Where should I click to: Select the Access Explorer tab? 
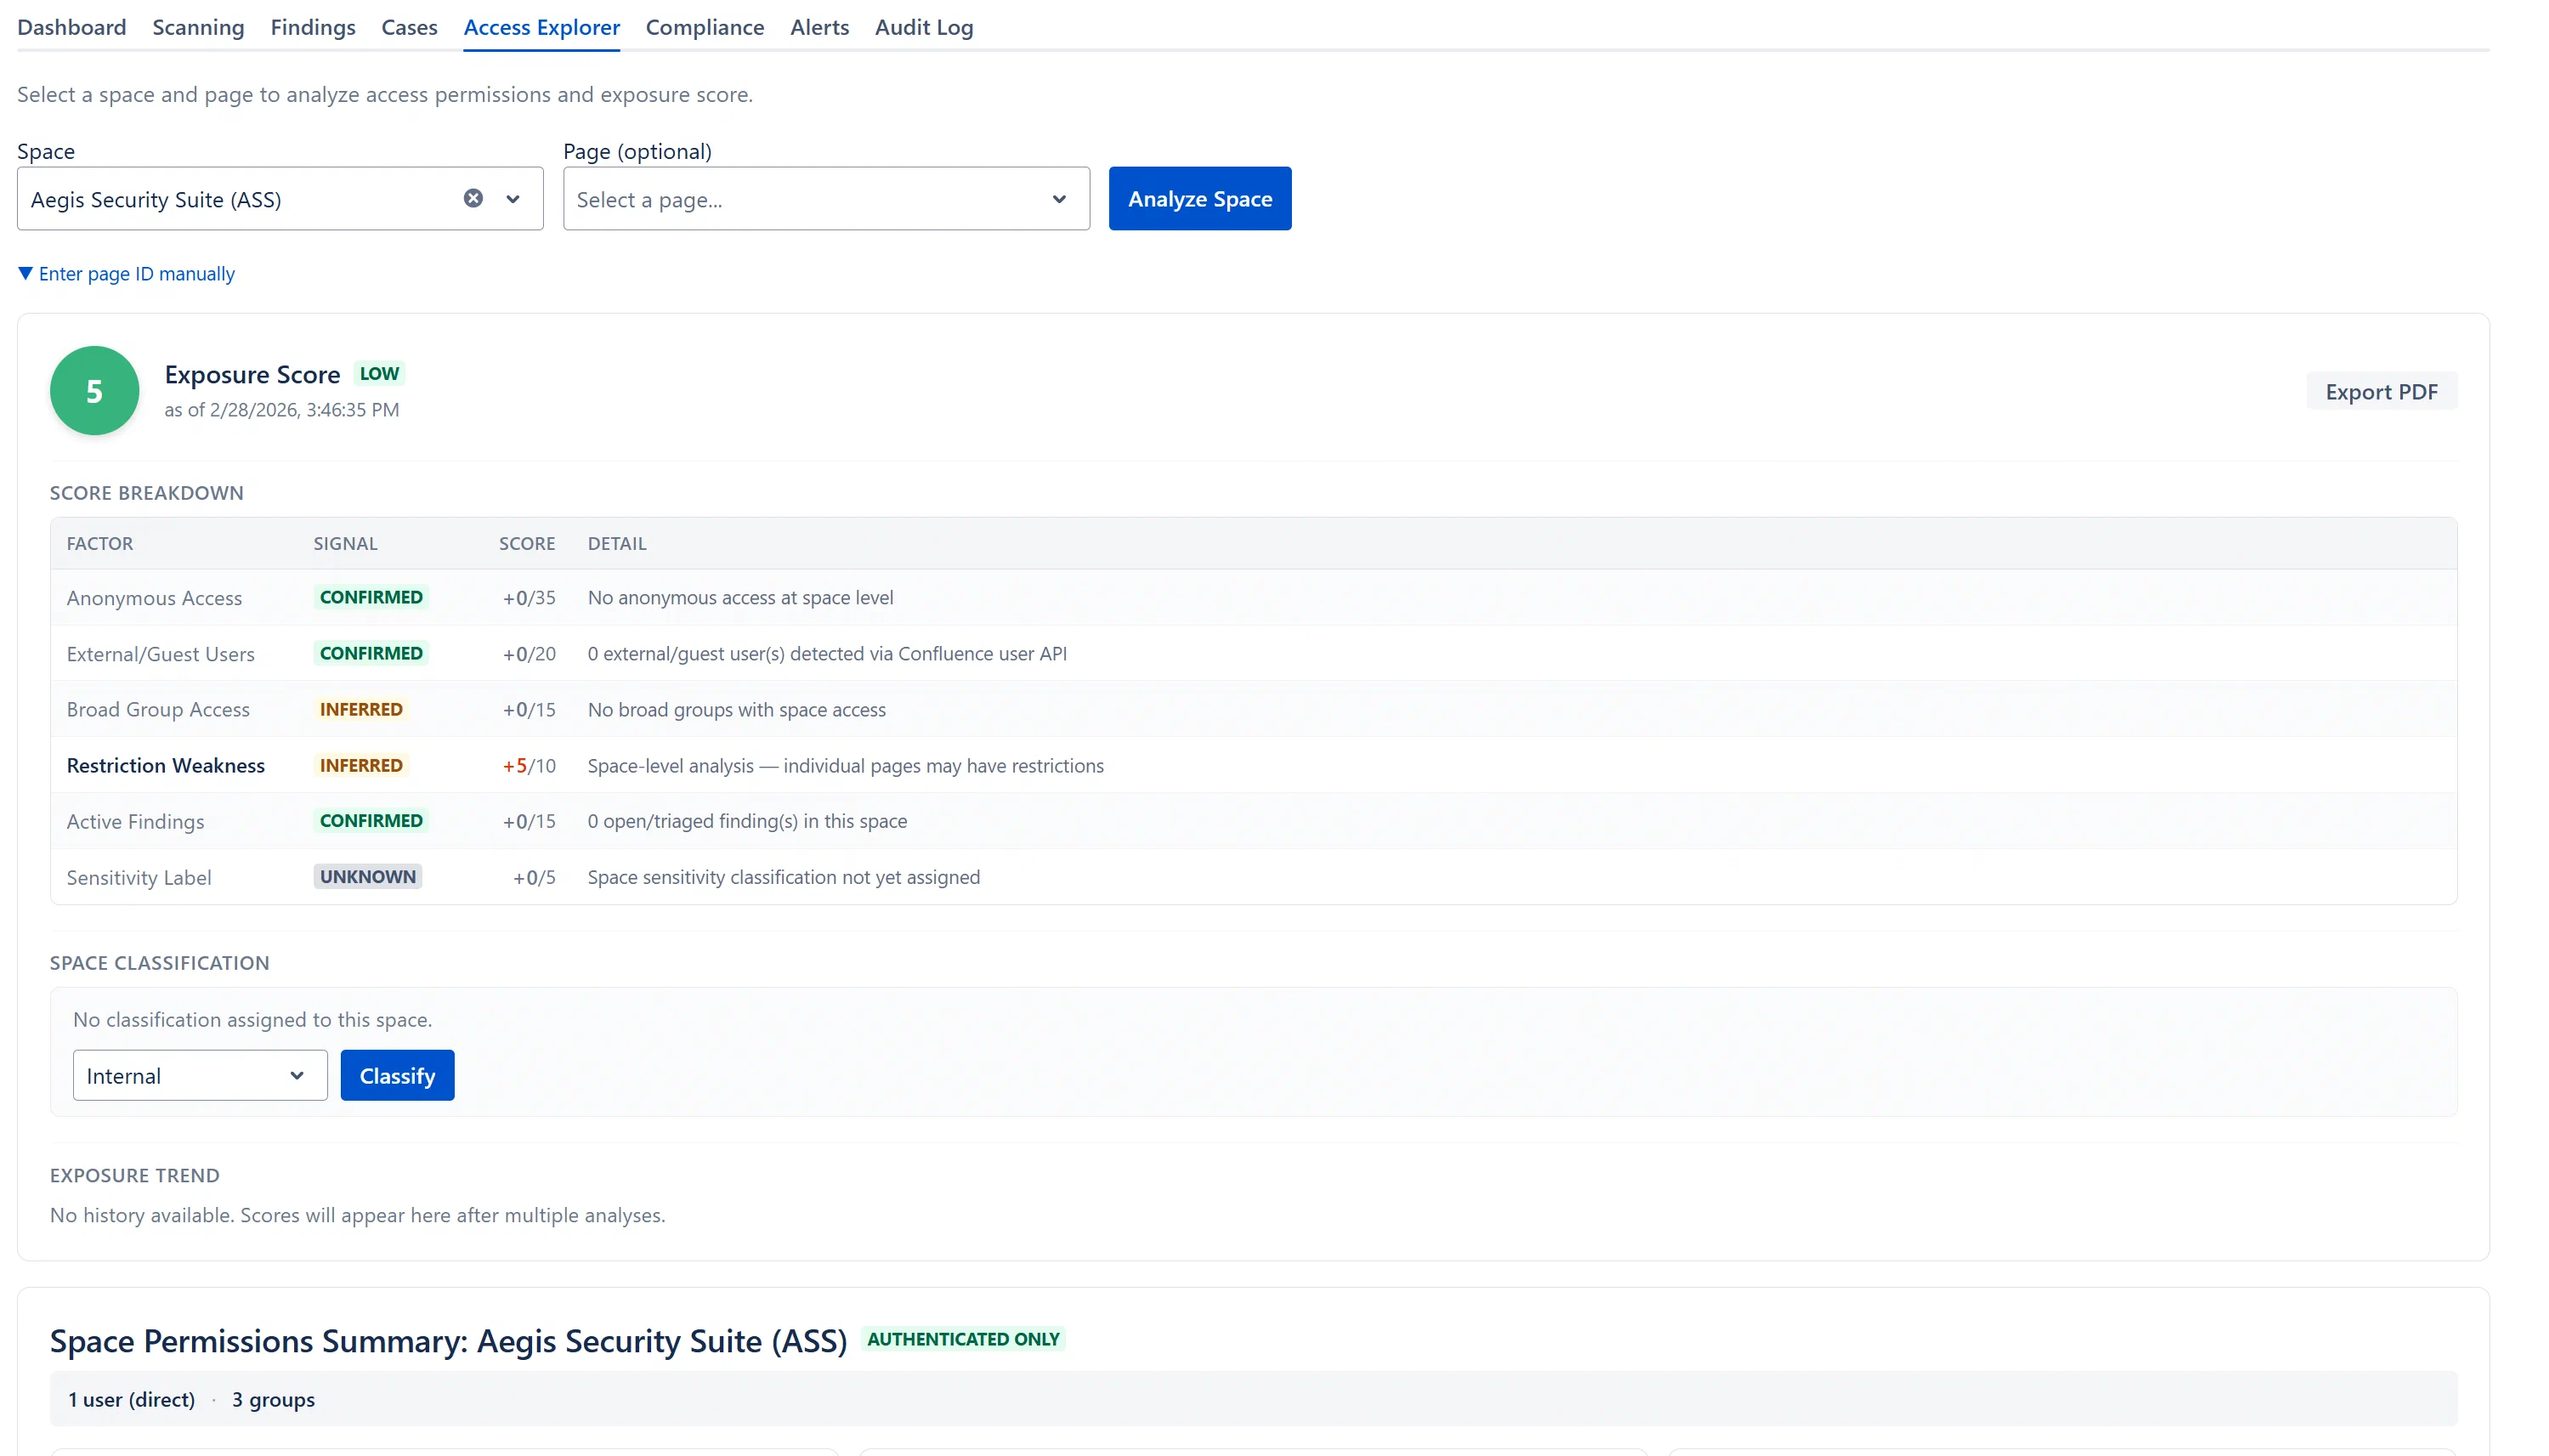pos(542,27)
